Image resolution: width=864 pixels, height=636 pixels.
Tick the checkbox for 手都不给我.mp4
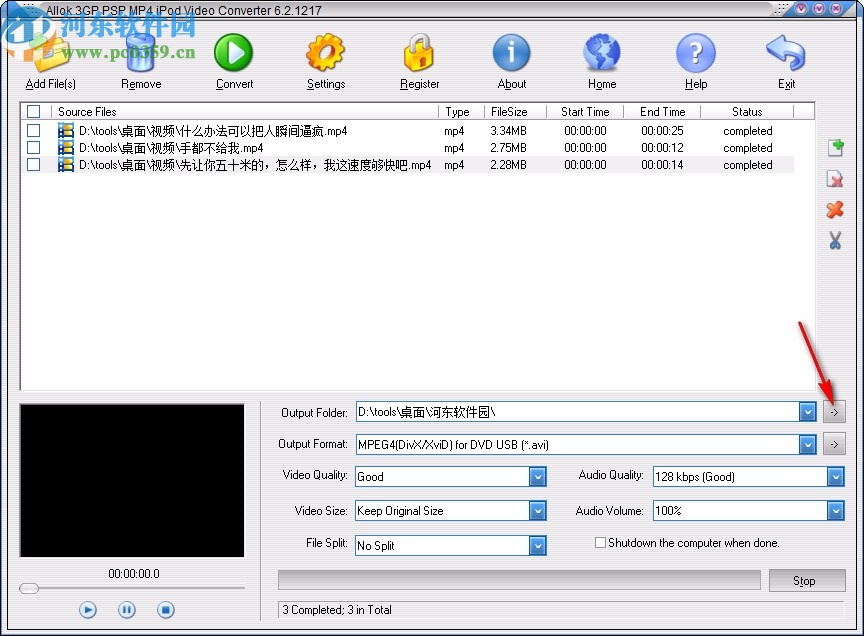[x=33, y=147]
